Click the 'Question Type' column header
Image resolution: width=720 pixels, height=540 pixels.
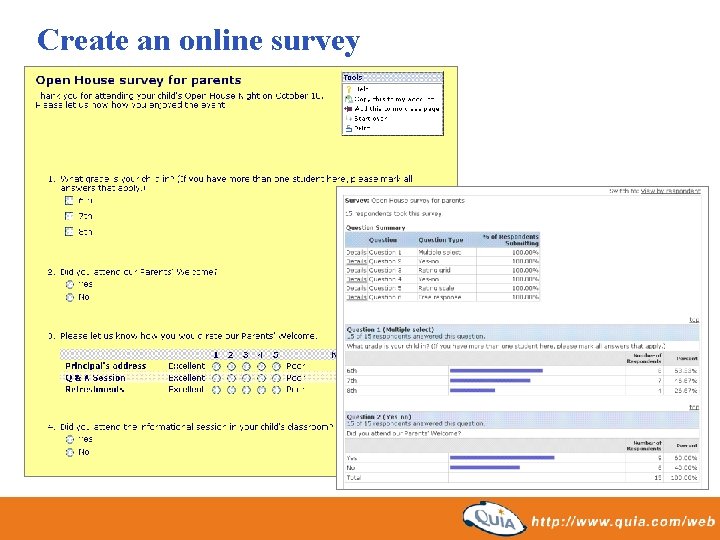pos(441,240)
